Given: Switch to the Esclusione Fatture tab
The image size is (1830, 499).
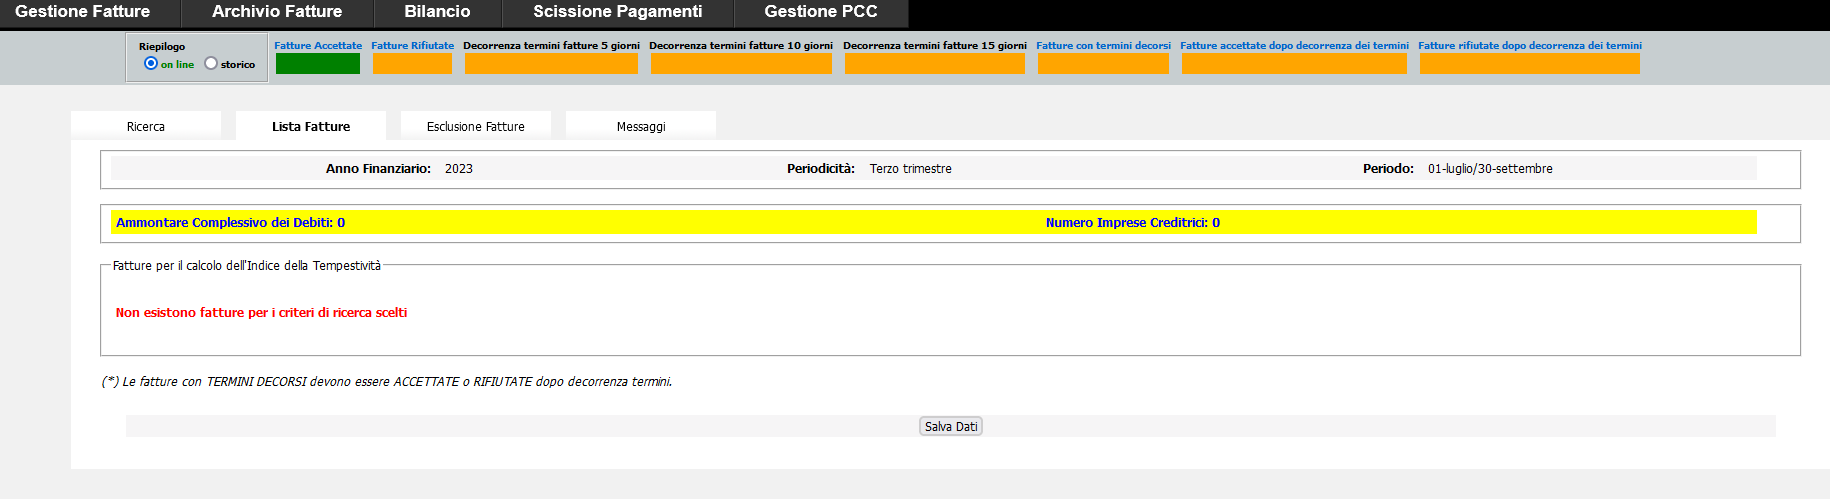Looking at the screenshot, I should point(475,126).
